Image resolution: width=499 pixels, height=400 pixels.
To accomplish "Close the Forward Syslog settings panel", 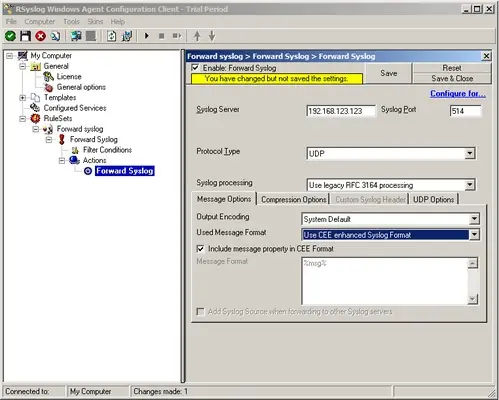I will click(x=486, y=56).
